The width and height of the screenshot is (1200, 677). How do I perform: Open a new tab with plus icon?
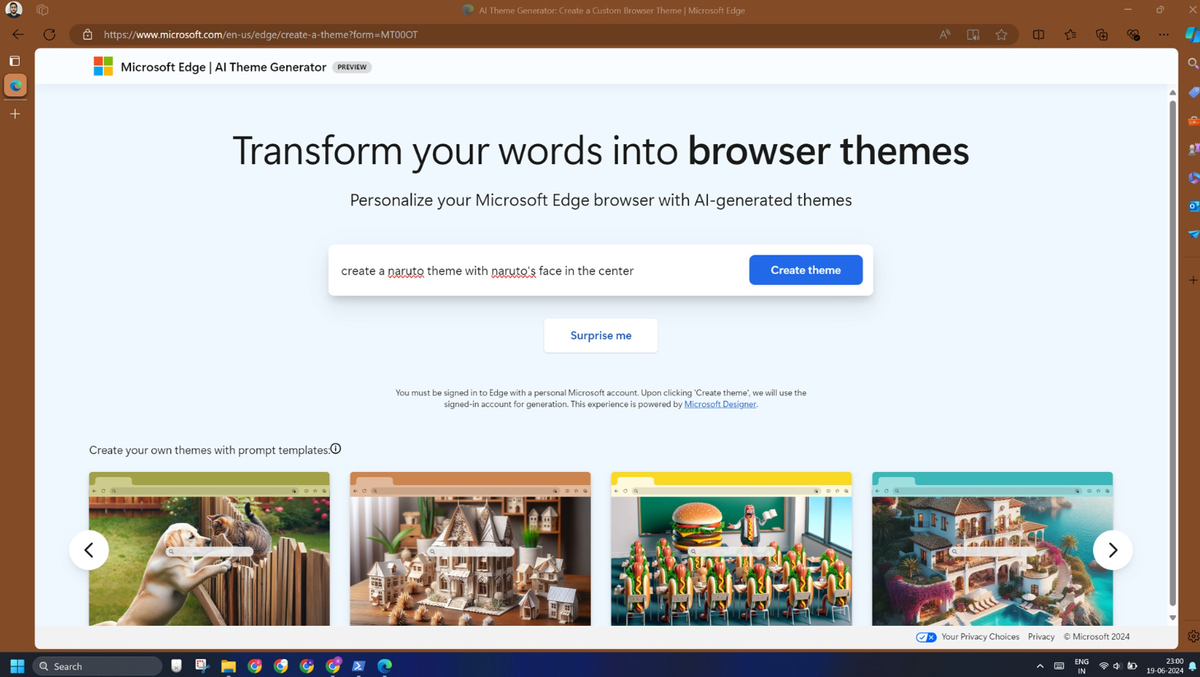tap(15, 114)
